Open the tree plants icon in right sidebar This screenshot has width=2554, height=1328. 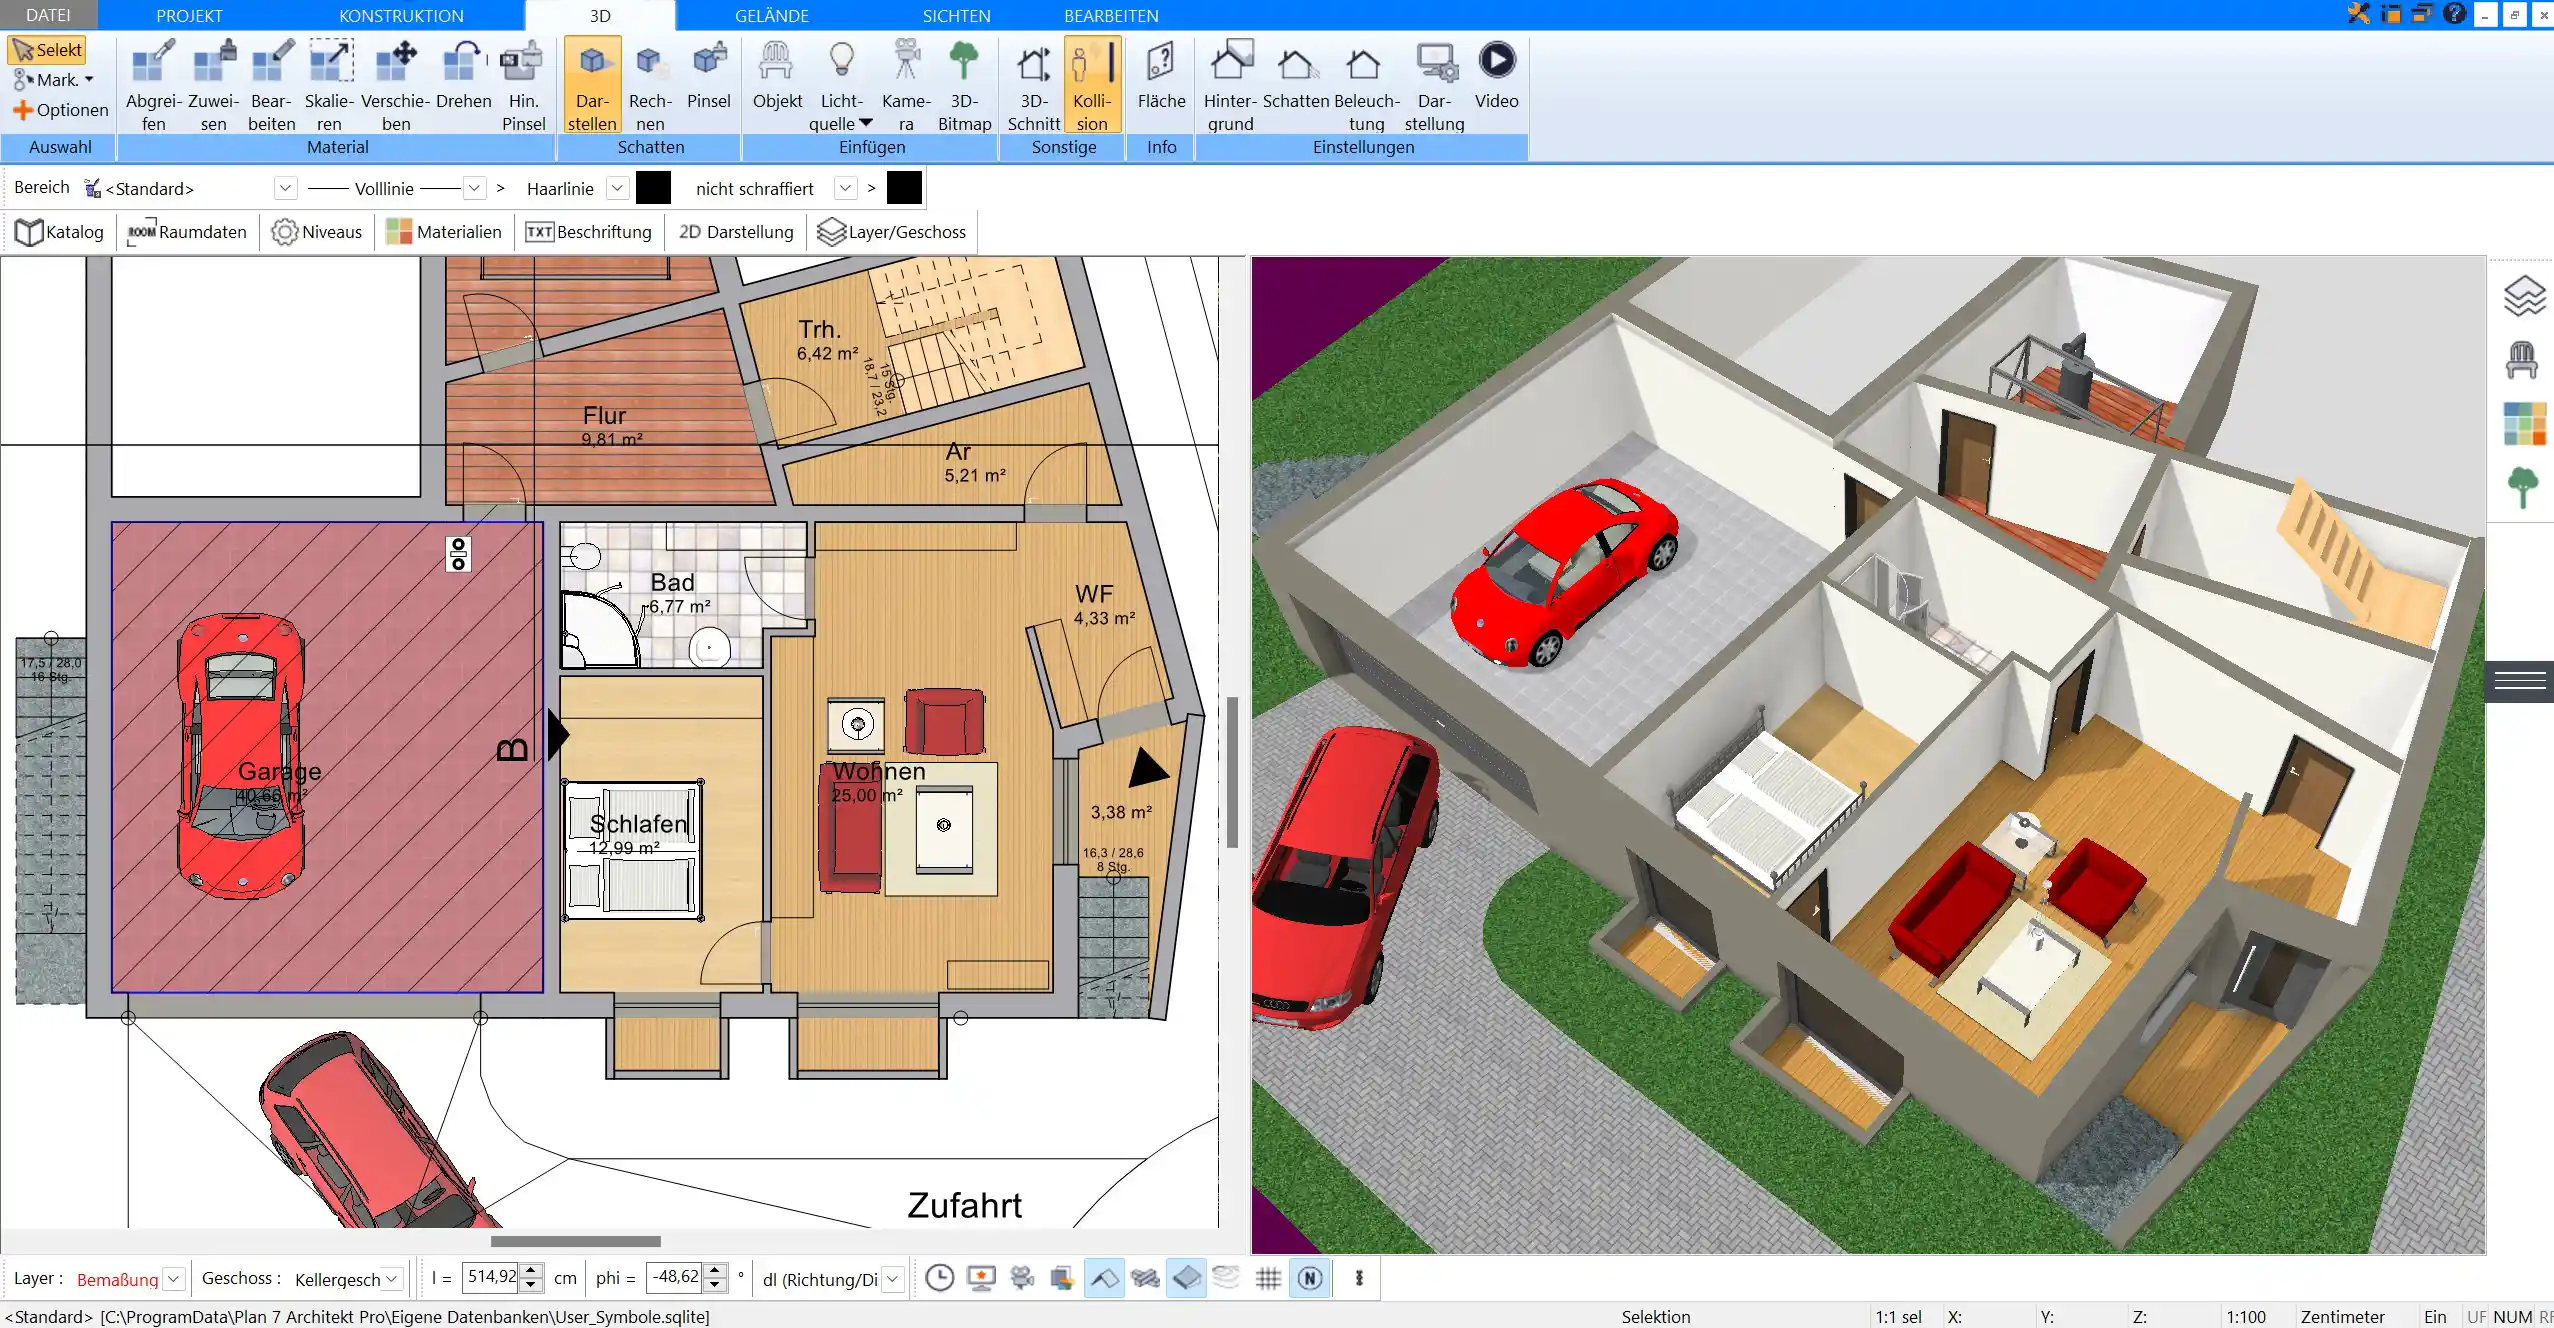[2523, 488]
